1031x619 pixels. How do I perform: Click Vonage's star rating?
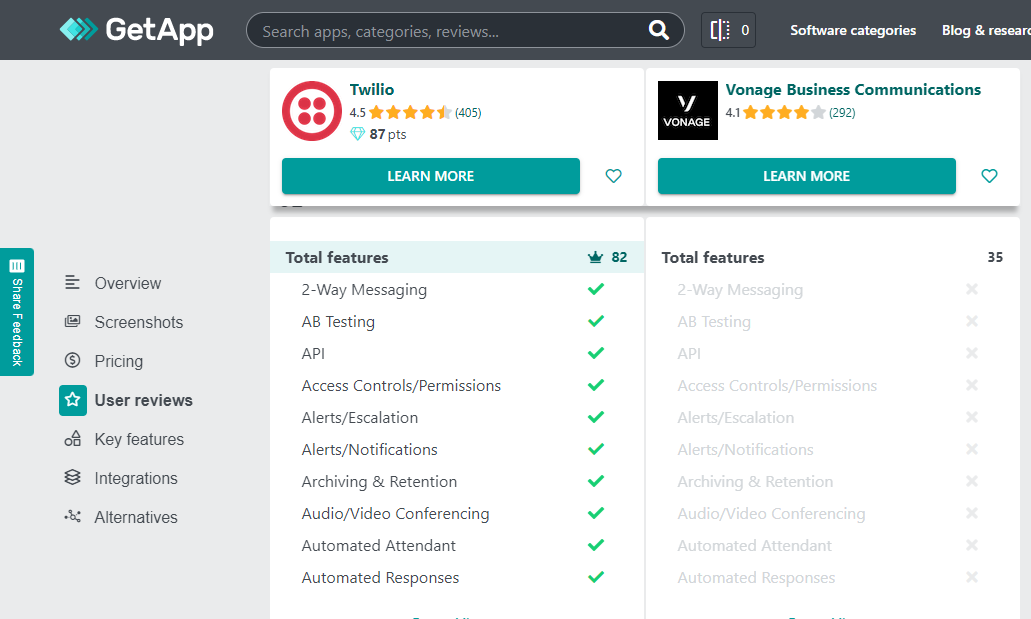784,112
